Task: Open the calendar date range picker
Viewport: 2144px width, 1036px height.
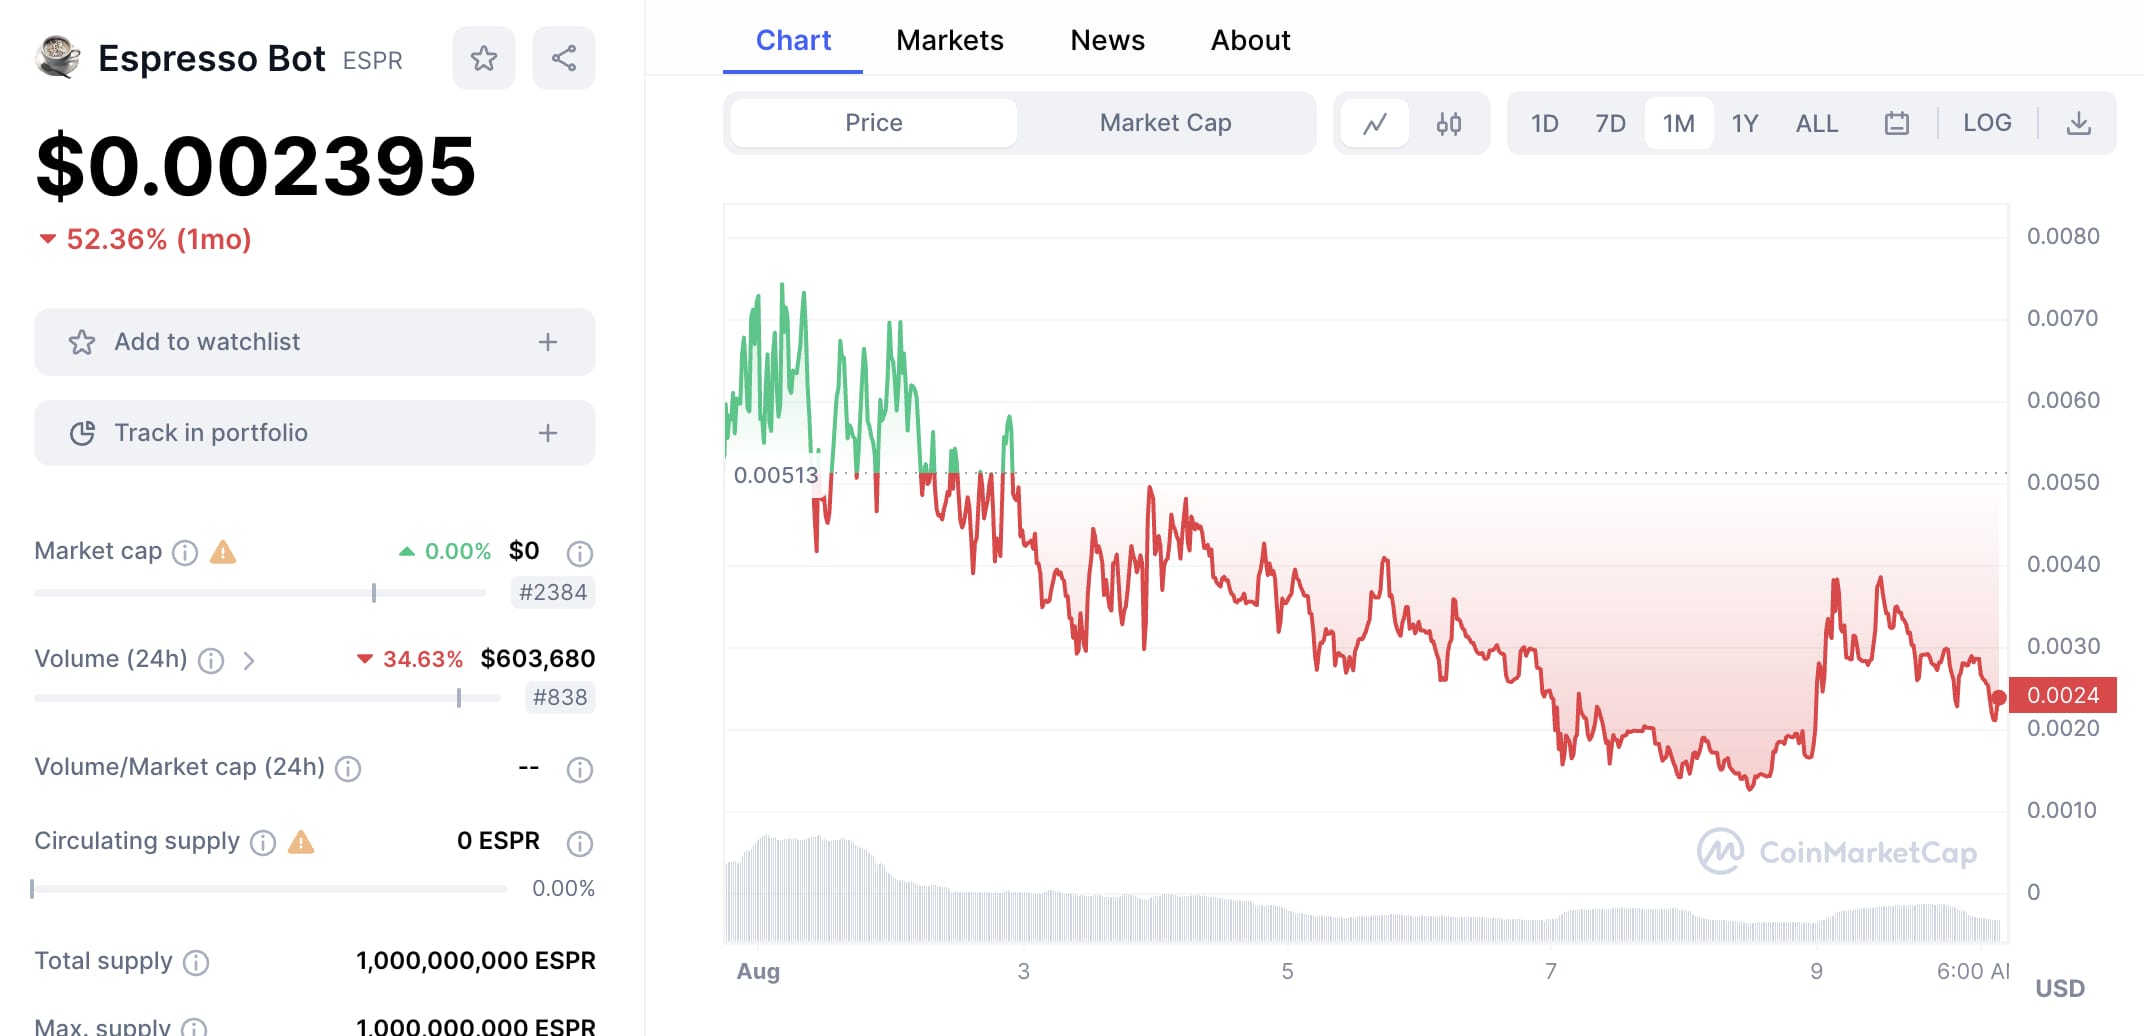Action: click(x=1896, y=123)
